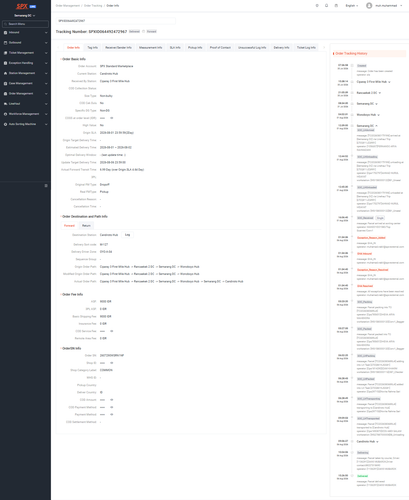This screenshot has height=500, width=409.
Task: Click the Log button beside Destination Station
Action: tap(127, 235)
